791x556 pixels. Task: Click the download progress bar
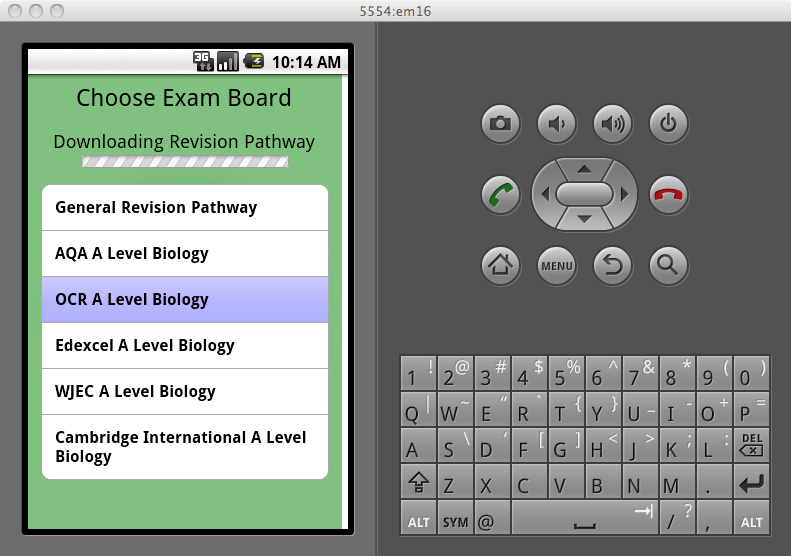pyautogui.click(x=185, y=161)
